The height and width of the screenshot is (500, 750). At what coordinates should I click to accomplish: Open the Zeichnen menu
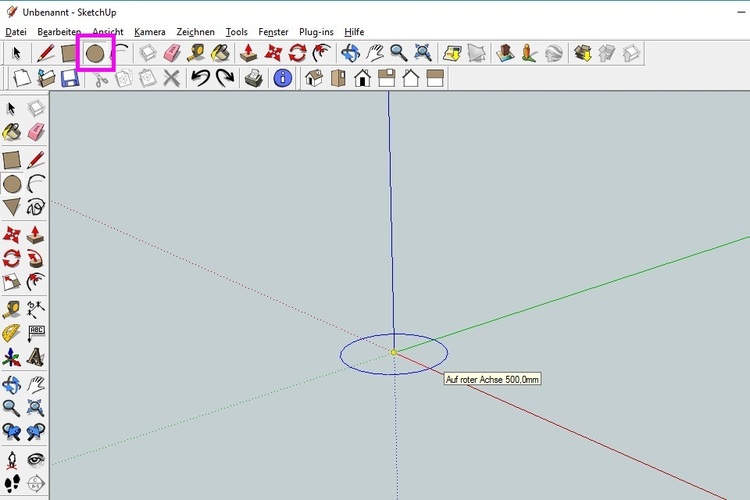tap(195, 32)
